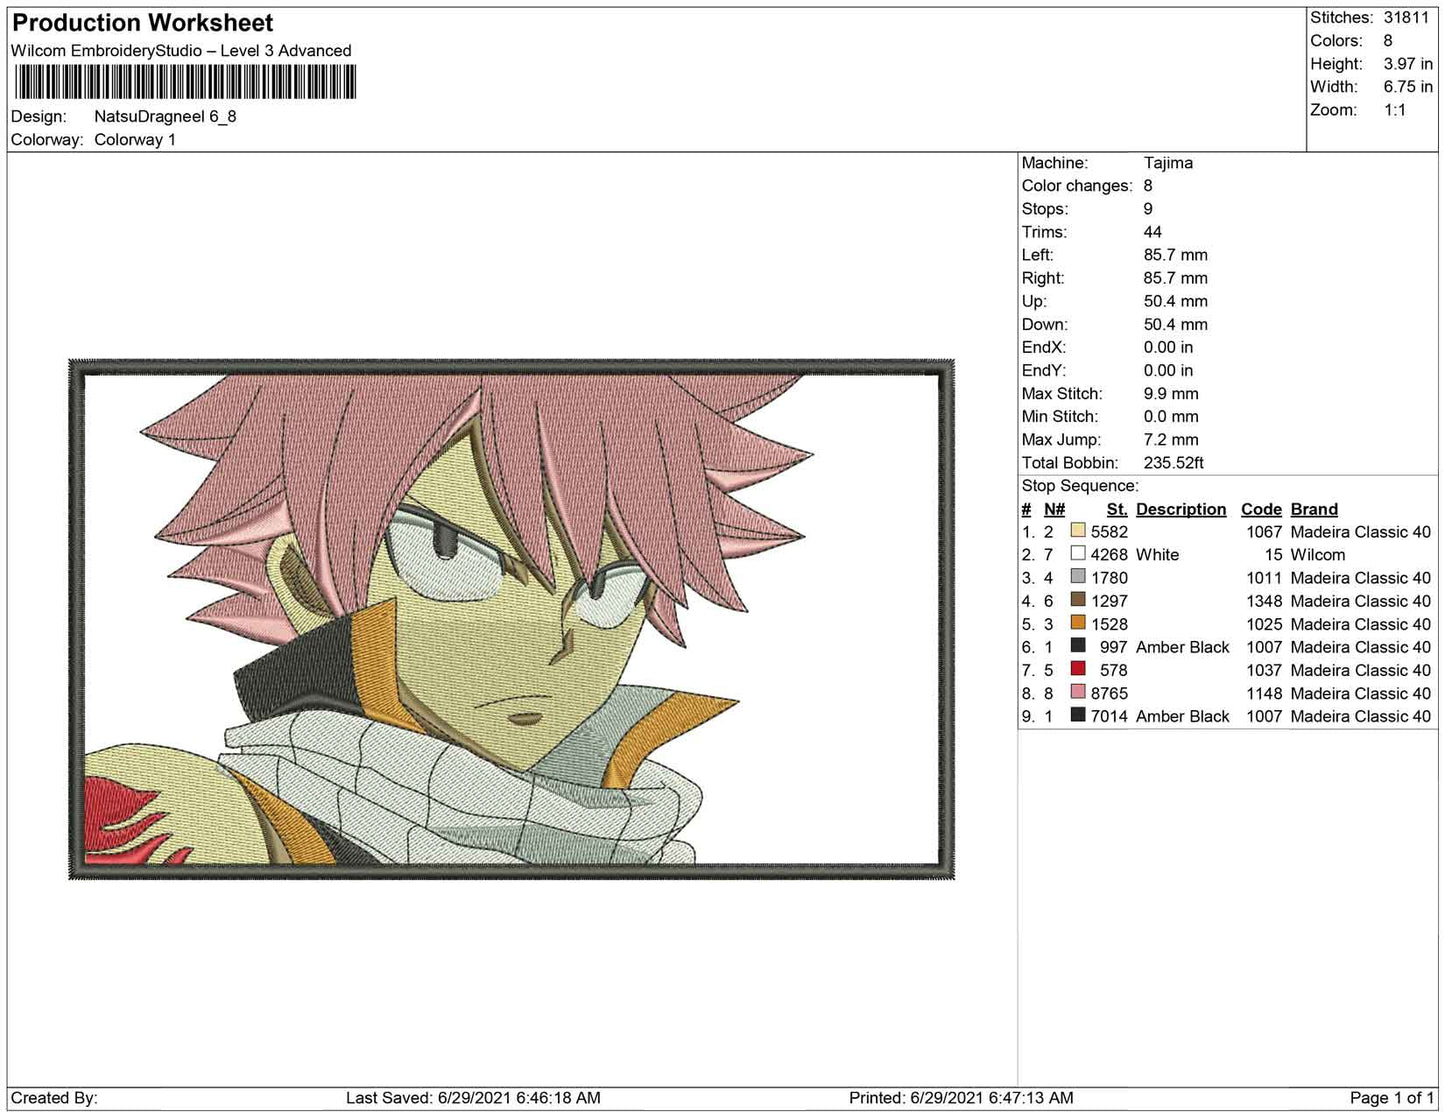
Task: Pick the pink swatch with 8765 stitches
Action: [x=1078, y=692]
